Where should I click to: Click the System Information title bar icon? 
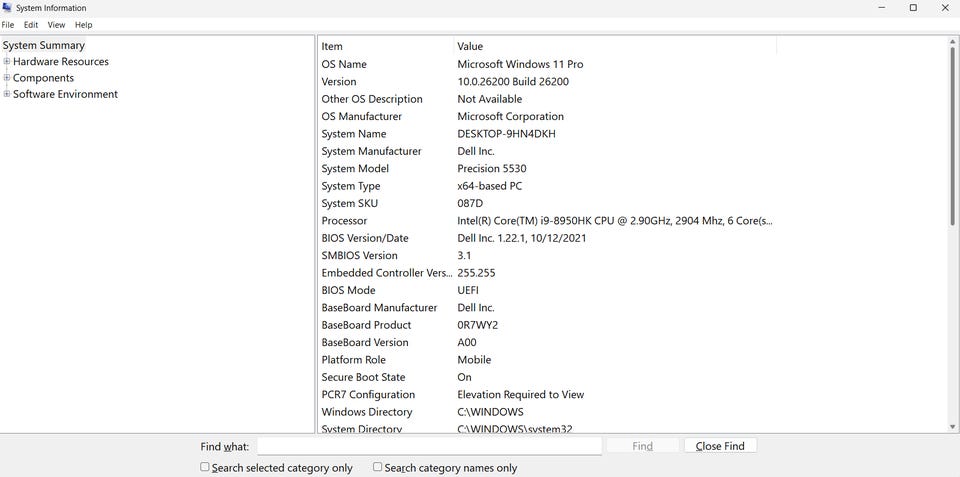(8, 8)
